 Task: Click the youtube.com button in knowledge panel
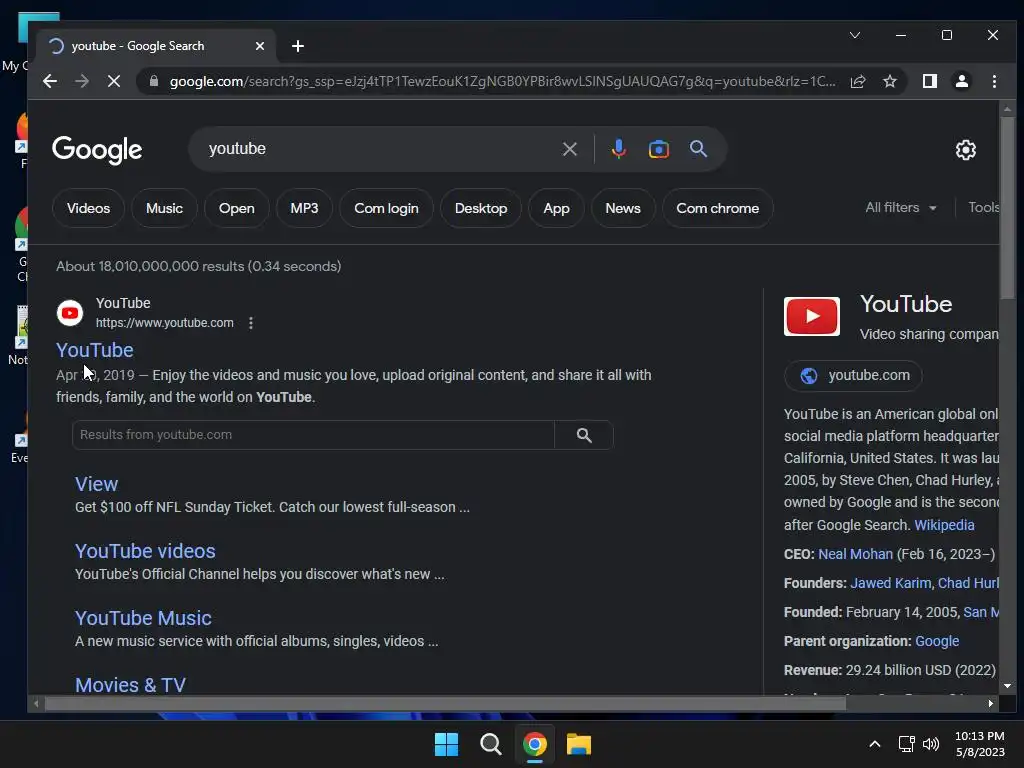853,376
